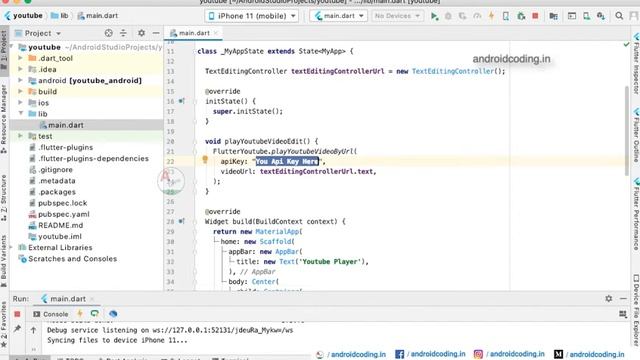
Task: Click the lib breadcrumb in navigation bar
Action: coord(60,16)
